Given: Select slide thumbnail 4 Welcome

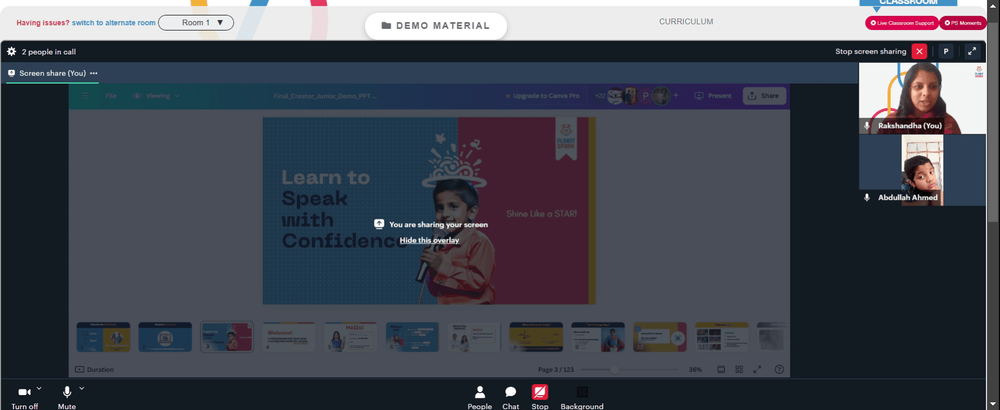Looking at the screenshot, I should coord(289,337).
